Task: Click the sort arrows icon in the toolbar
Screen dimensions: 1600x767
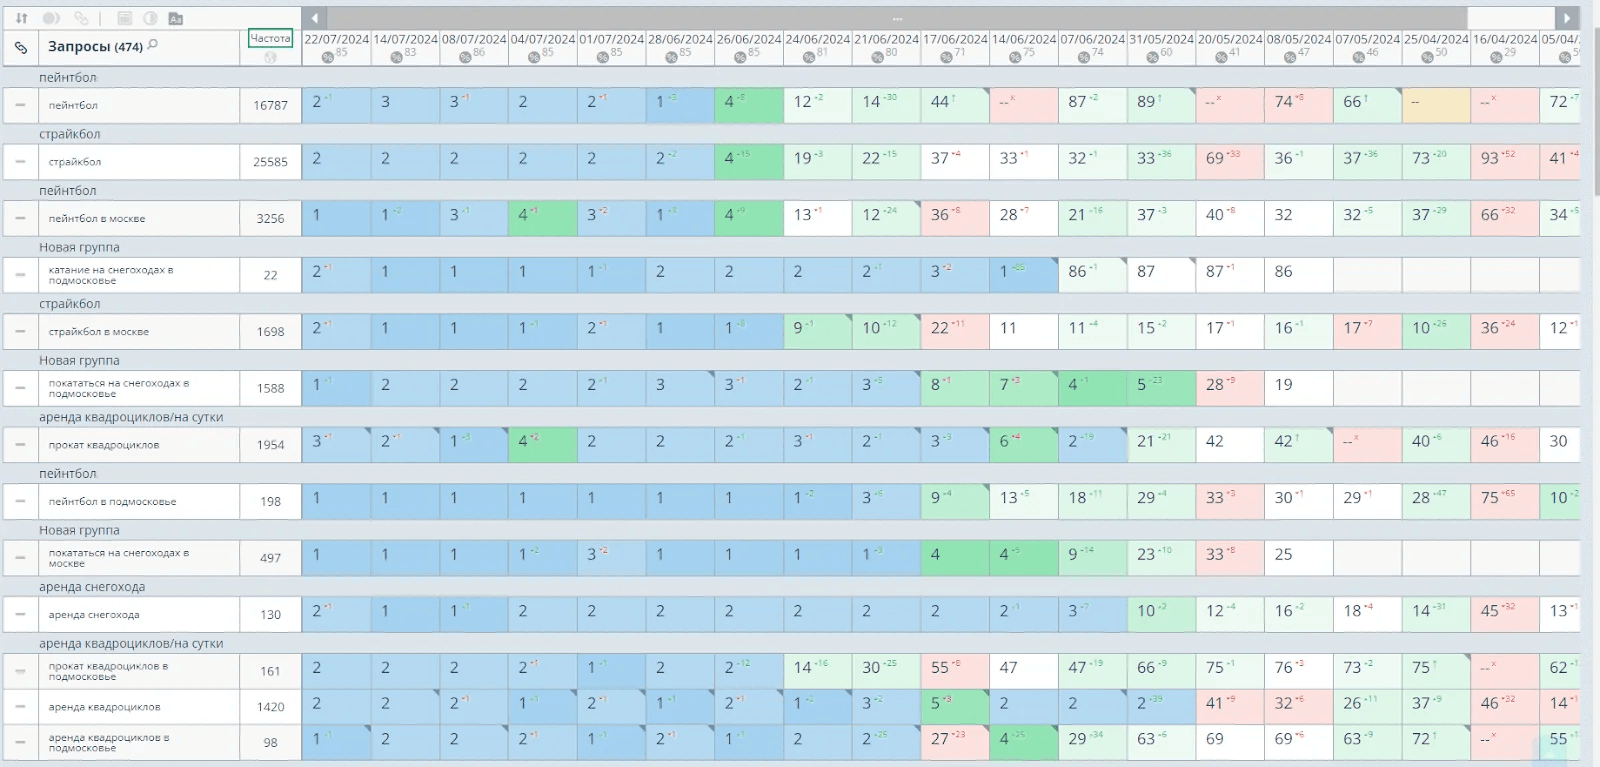Action: pos(21,18)
